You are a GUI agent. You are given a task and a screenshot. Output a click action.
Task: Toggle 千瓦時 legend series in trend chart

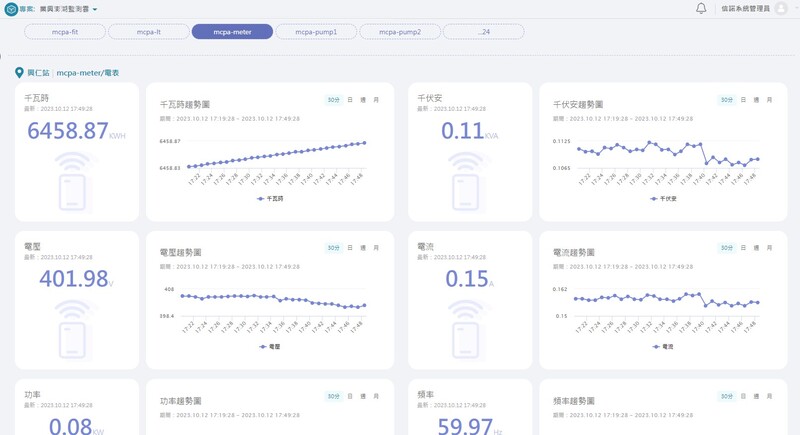(269, 199)
